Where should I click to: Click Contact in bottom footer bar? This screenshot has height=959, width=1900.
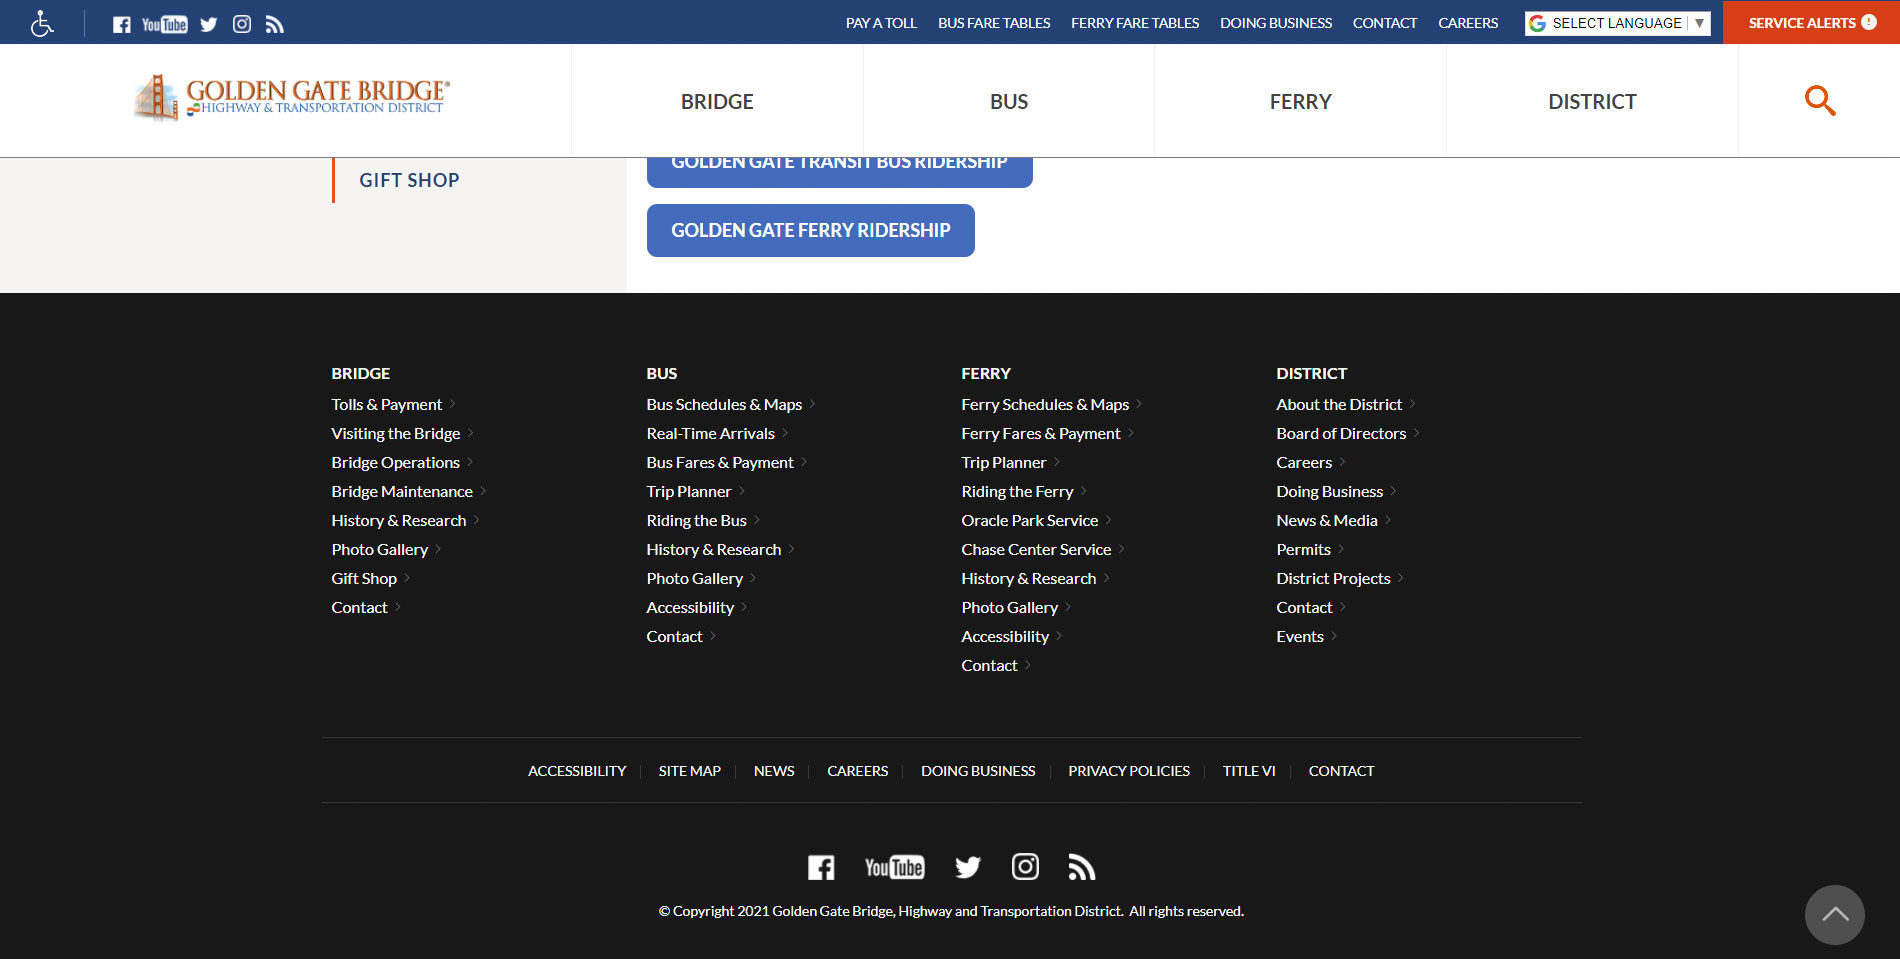pos(1341,771)
